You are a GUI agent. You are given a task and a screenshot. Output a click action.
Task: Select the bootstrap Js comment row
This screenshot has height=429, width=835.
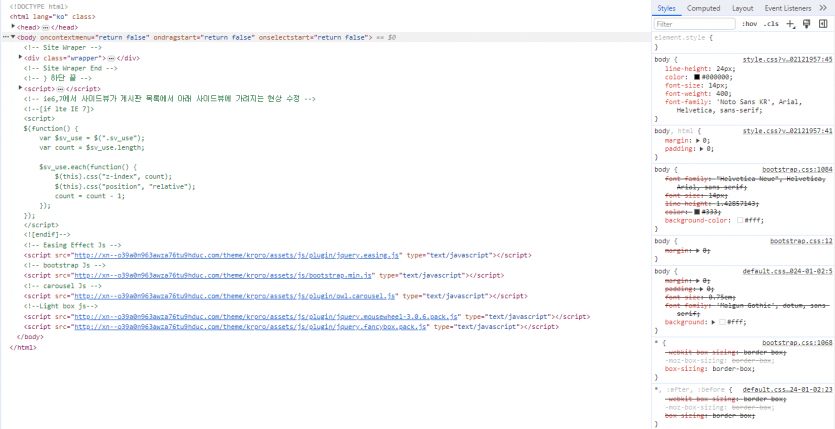click(64, 266)
